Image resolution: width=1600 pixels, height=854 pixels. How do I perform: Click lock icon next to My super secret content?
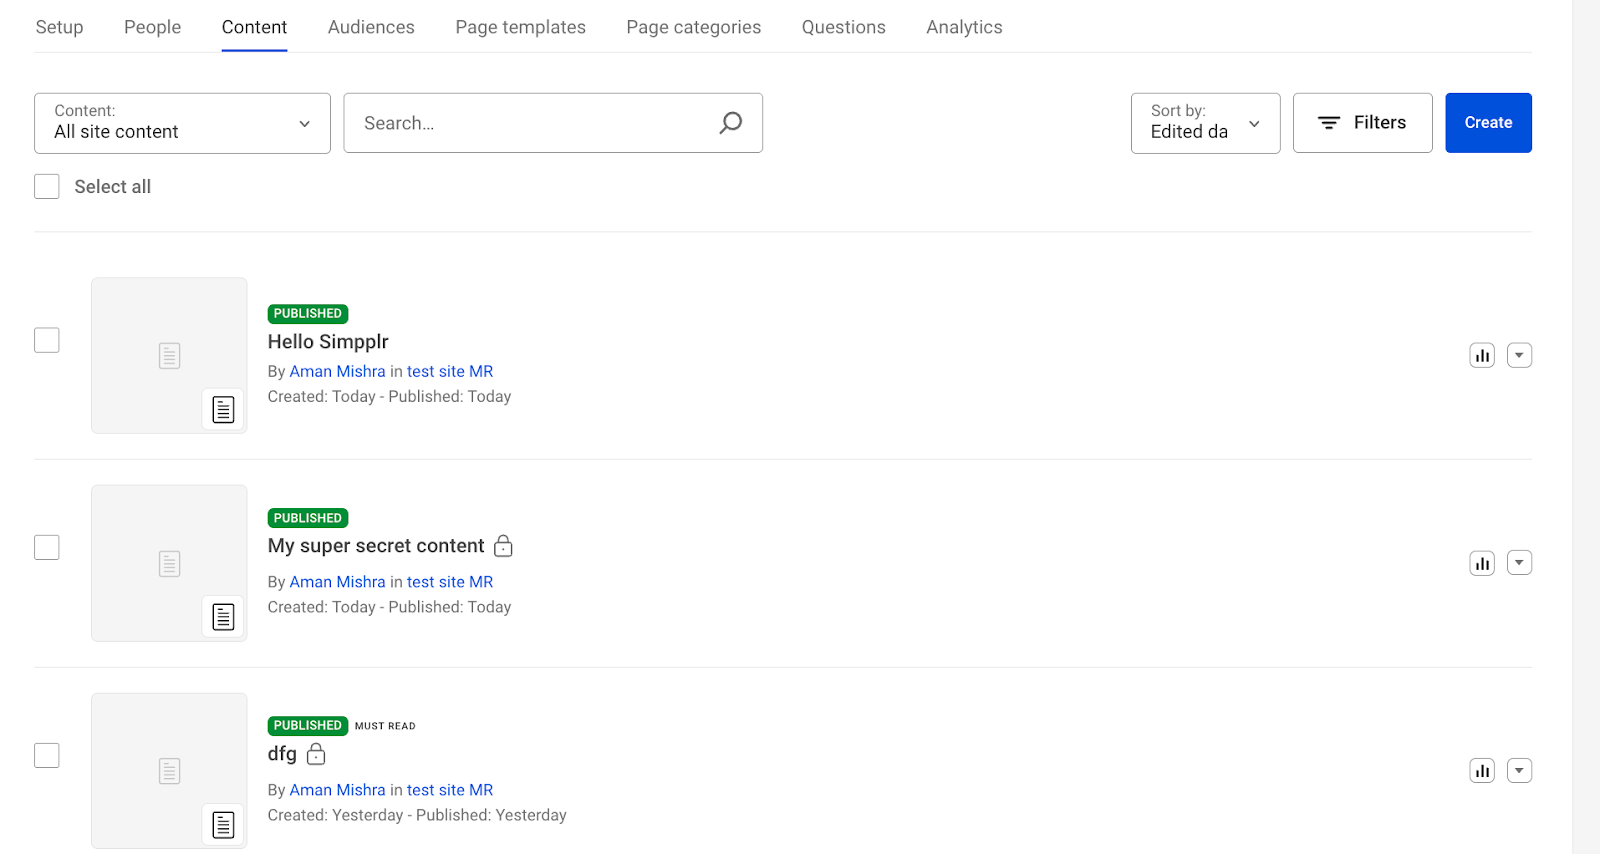503,546
